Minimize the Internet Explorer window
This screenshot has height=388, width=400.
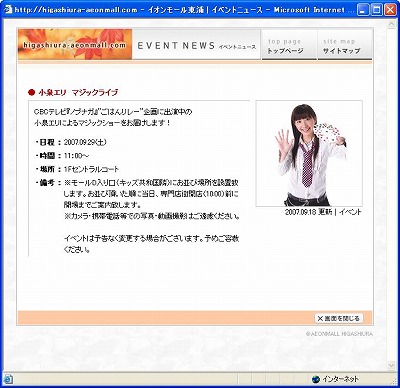pos(363,10)
